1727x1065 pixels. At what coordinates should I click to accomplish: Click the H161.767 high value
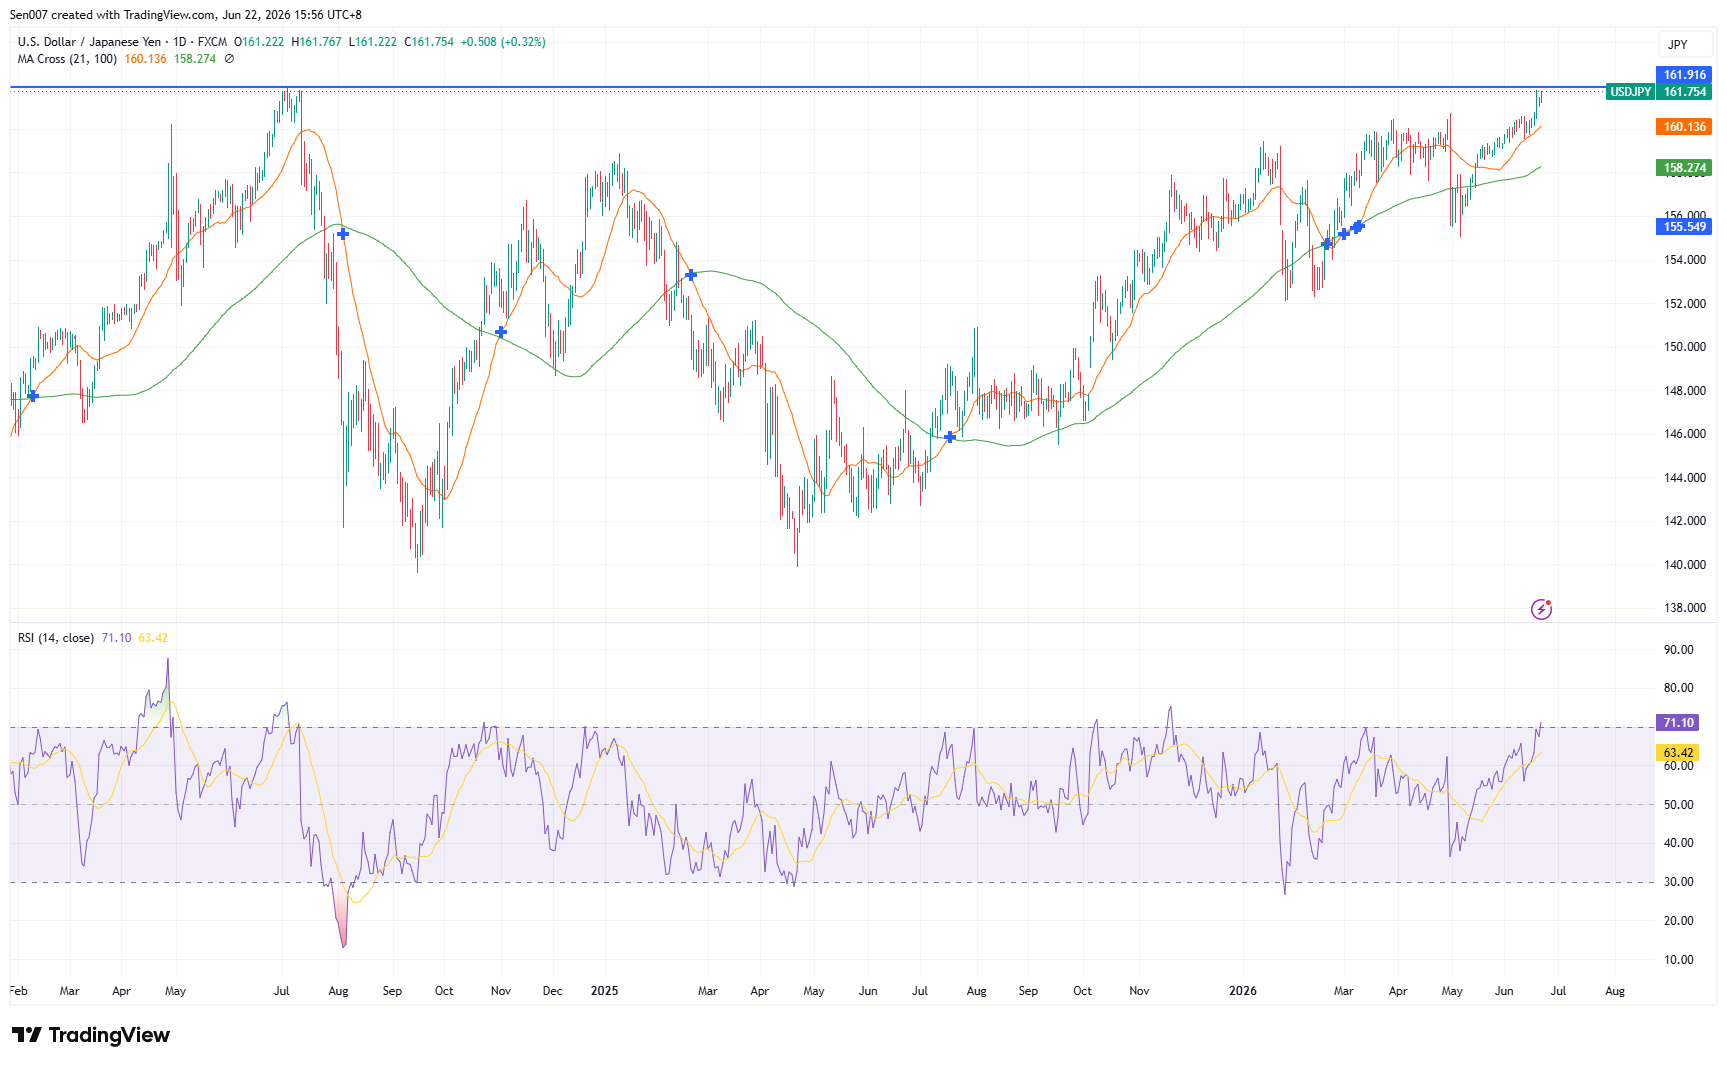317,42
